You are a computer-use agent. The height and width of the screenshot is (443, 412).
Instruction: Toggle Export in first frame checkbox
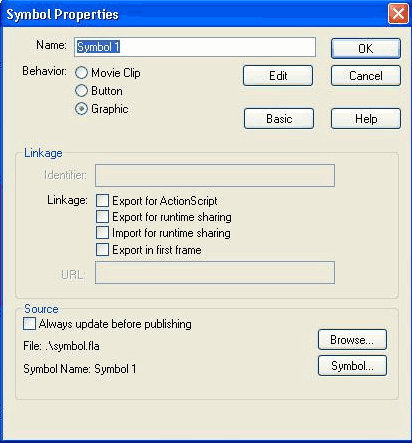click(102, 249)
